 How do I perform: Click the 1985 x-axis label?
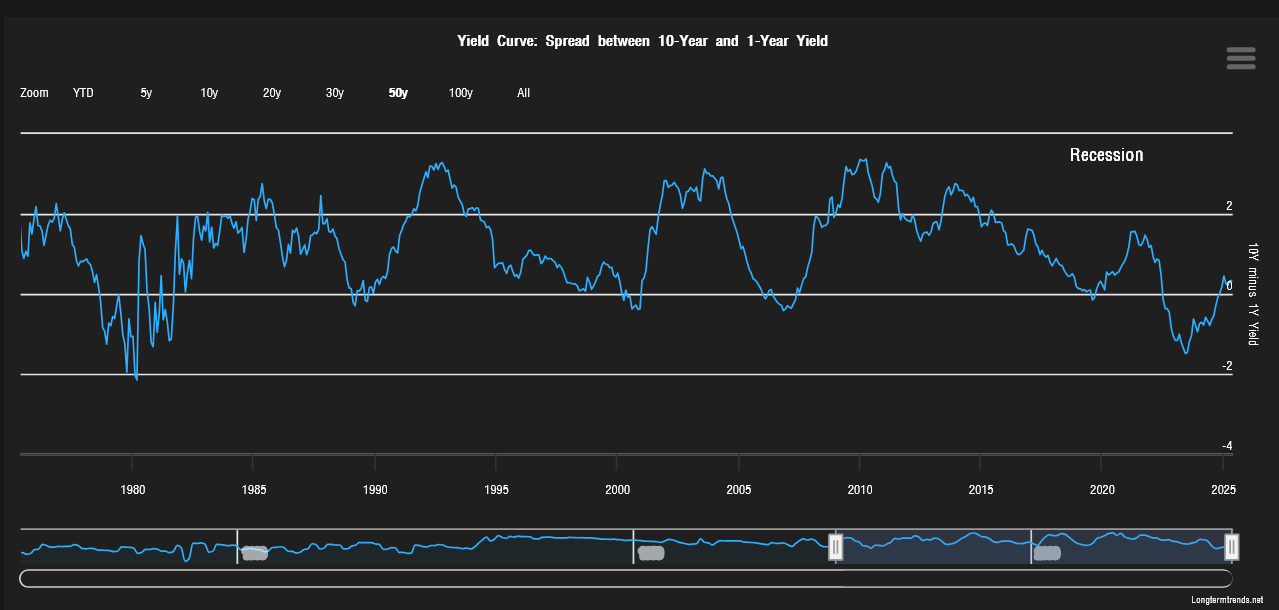[254, 489]
